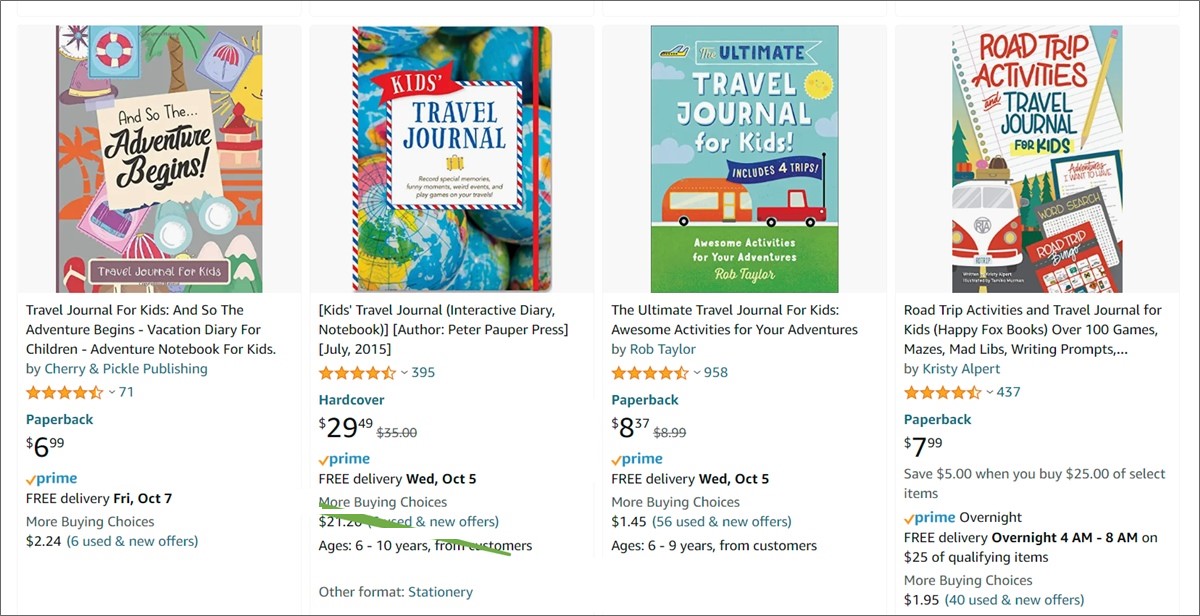1200x616 pixels.
Task: Expand rating breakdown arrow beside 395 reviews
Action: point(404,373)
